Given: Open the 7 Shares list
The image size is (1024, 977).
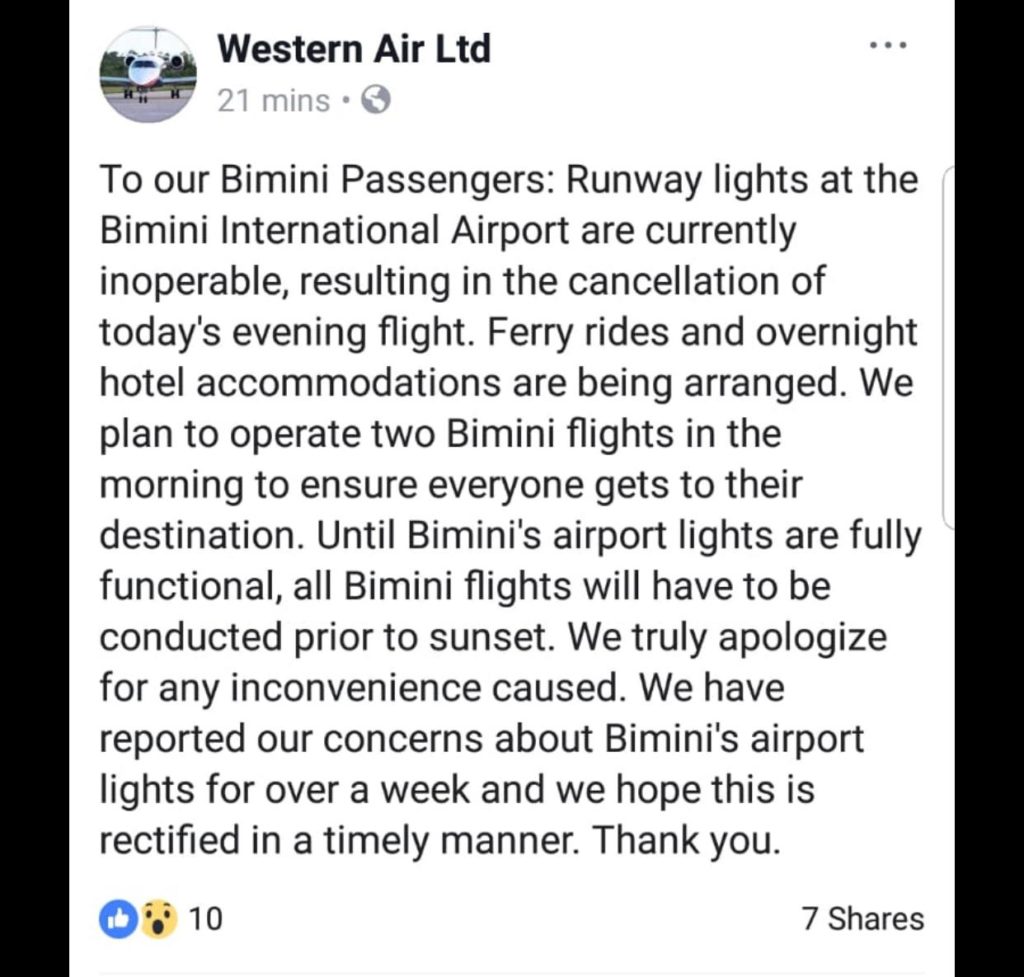Looking at the screenshot, I should pyautogui.click(x=863, y=919).
